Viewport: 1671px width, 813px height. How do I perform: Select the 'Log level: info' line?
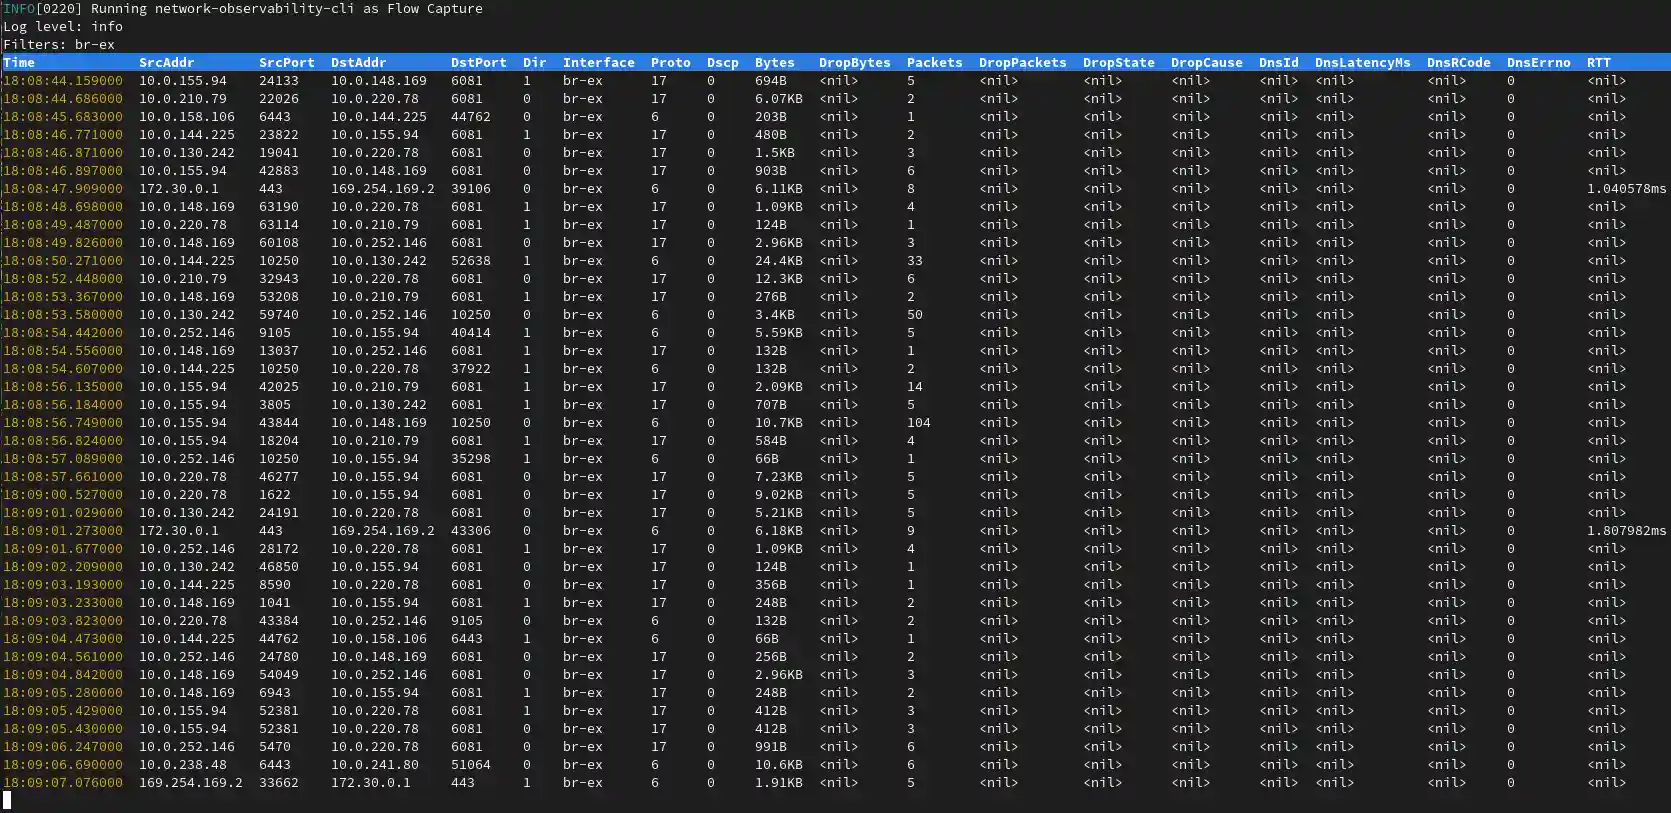click(x=63, y=26)
